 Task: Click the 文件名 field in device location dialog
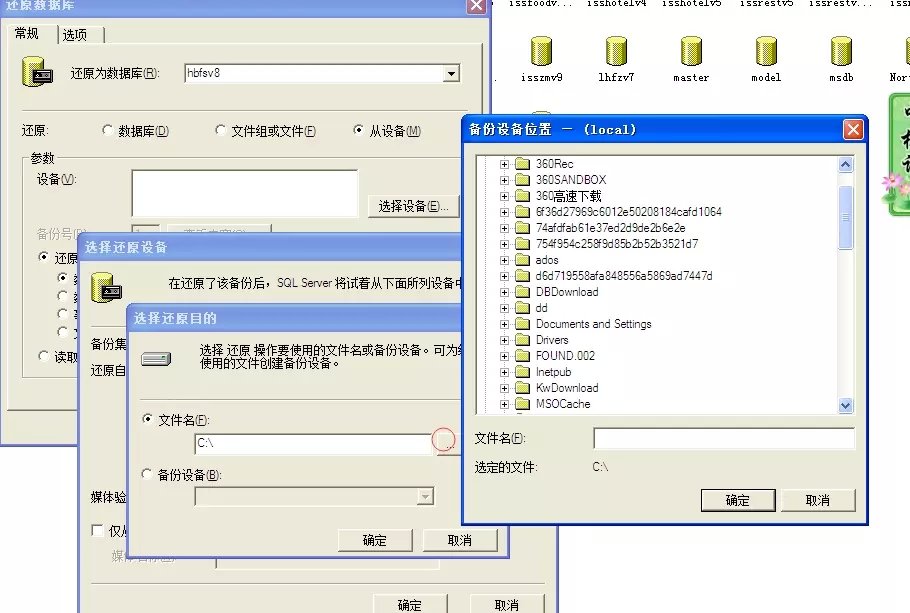pos(723,439)
